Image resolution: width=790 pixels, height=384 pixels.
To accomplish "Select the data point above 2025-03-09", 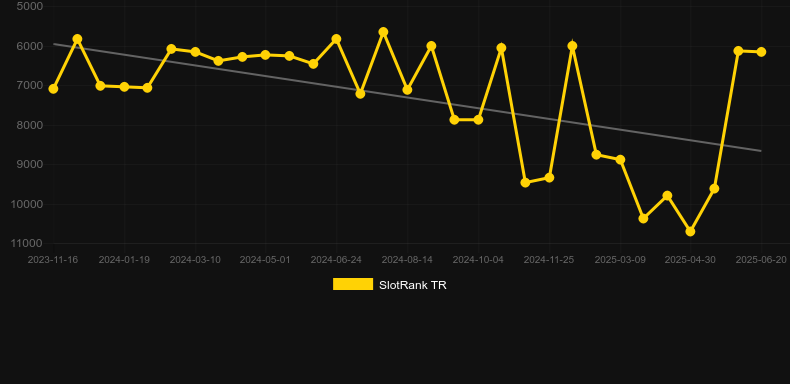I will point(620,160).
